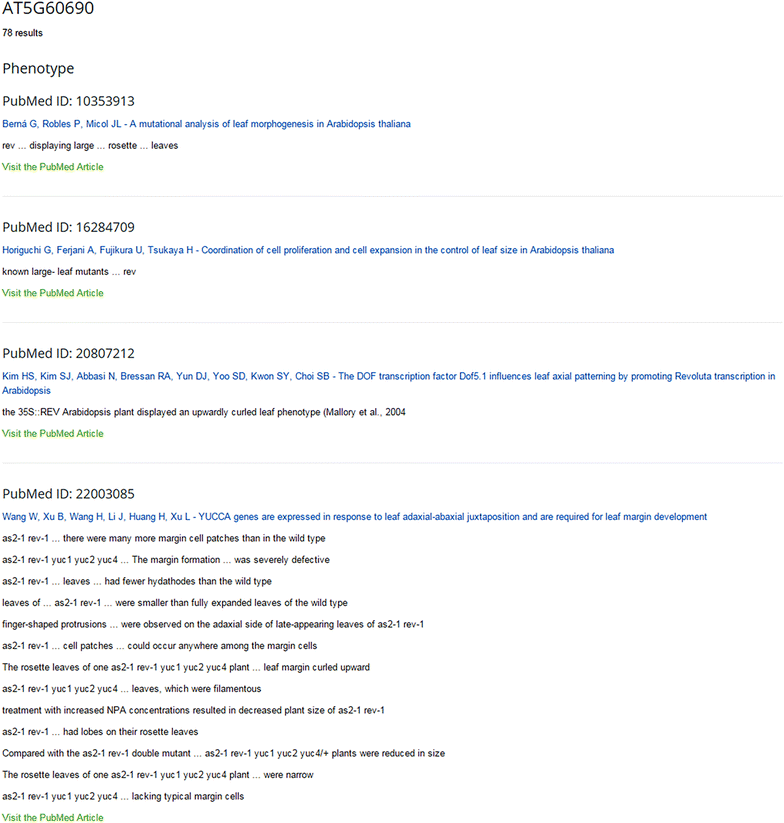Click the 'rev ... displaying large rosette leaves' snippet
784x823 pixels.
90,145
